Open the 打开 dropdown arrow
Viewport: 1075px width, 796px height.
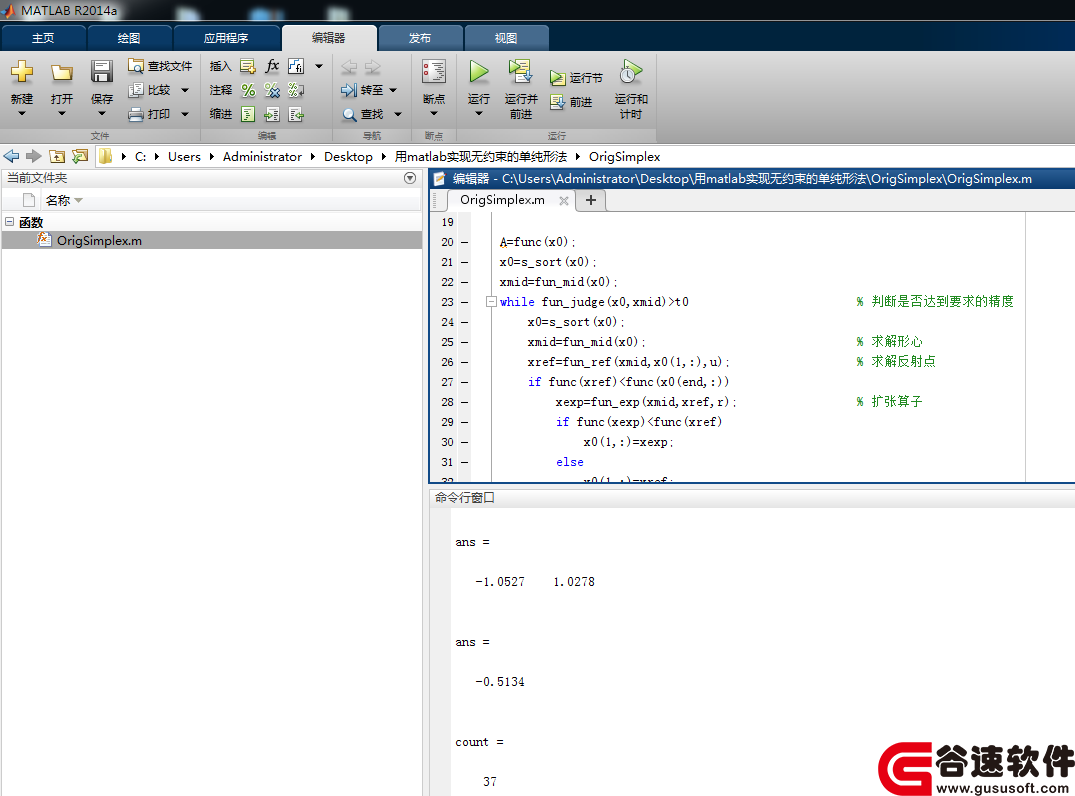tap(62, 114)
